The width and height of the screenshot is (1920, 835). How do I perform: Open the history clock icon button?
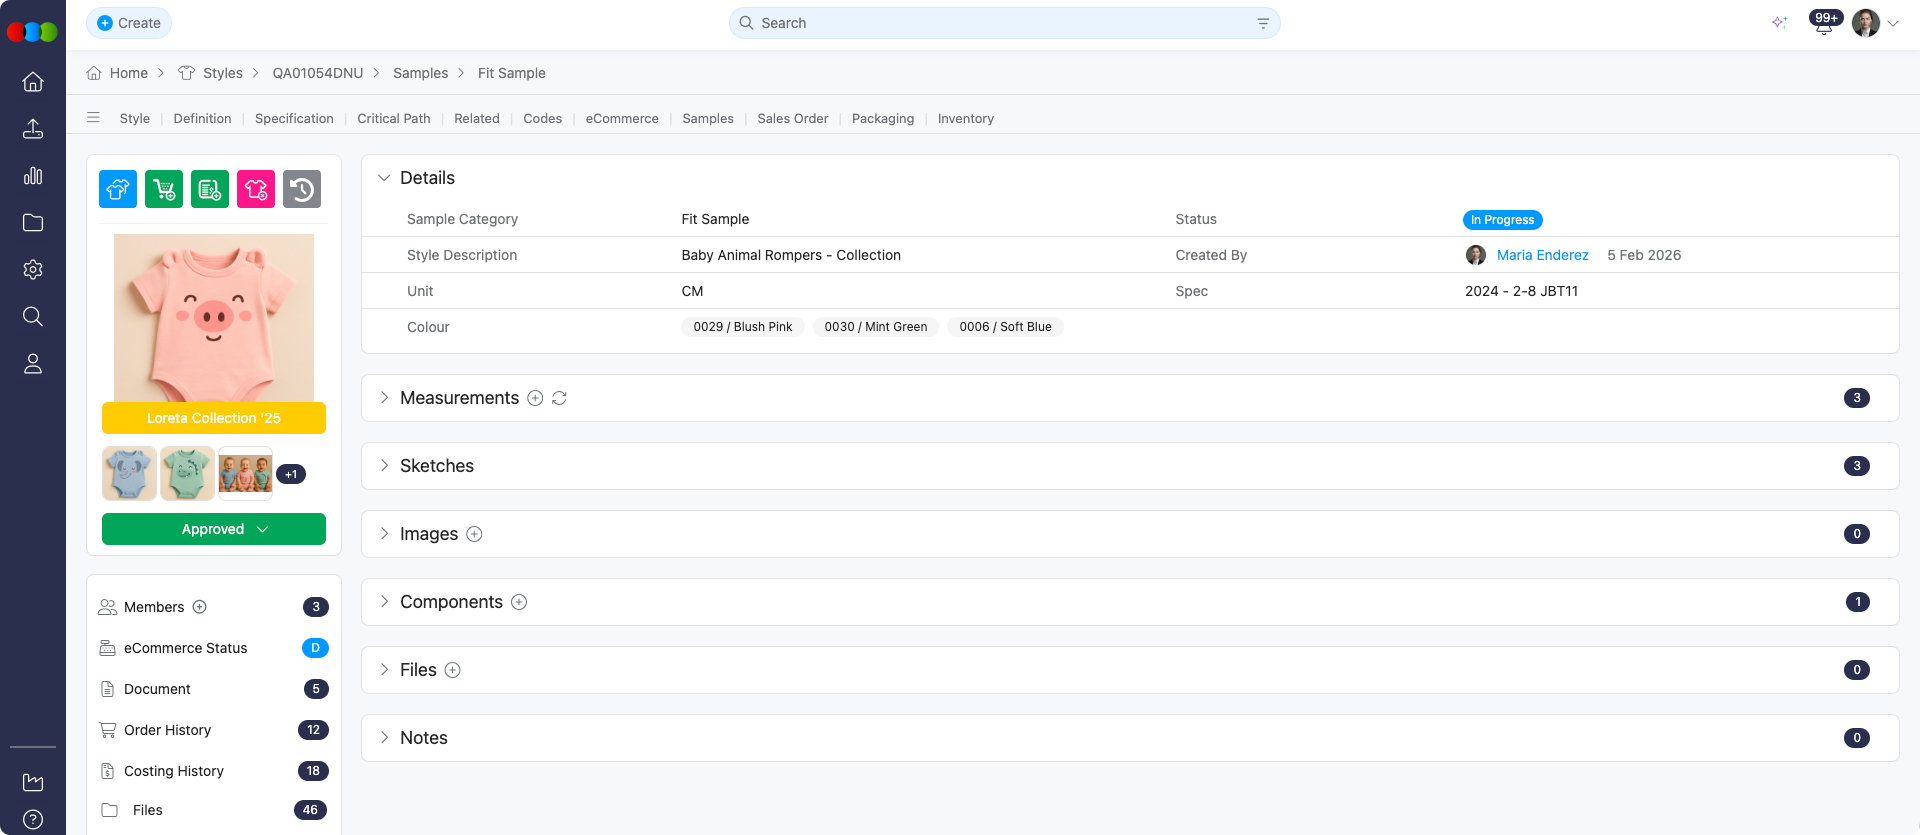pos(302,189)
